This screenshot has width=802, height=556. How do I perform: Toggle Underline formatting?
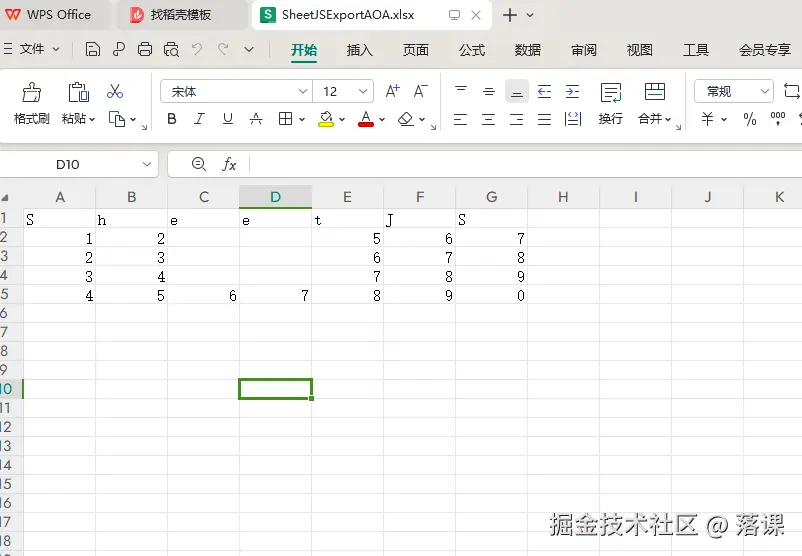point(228,119)
